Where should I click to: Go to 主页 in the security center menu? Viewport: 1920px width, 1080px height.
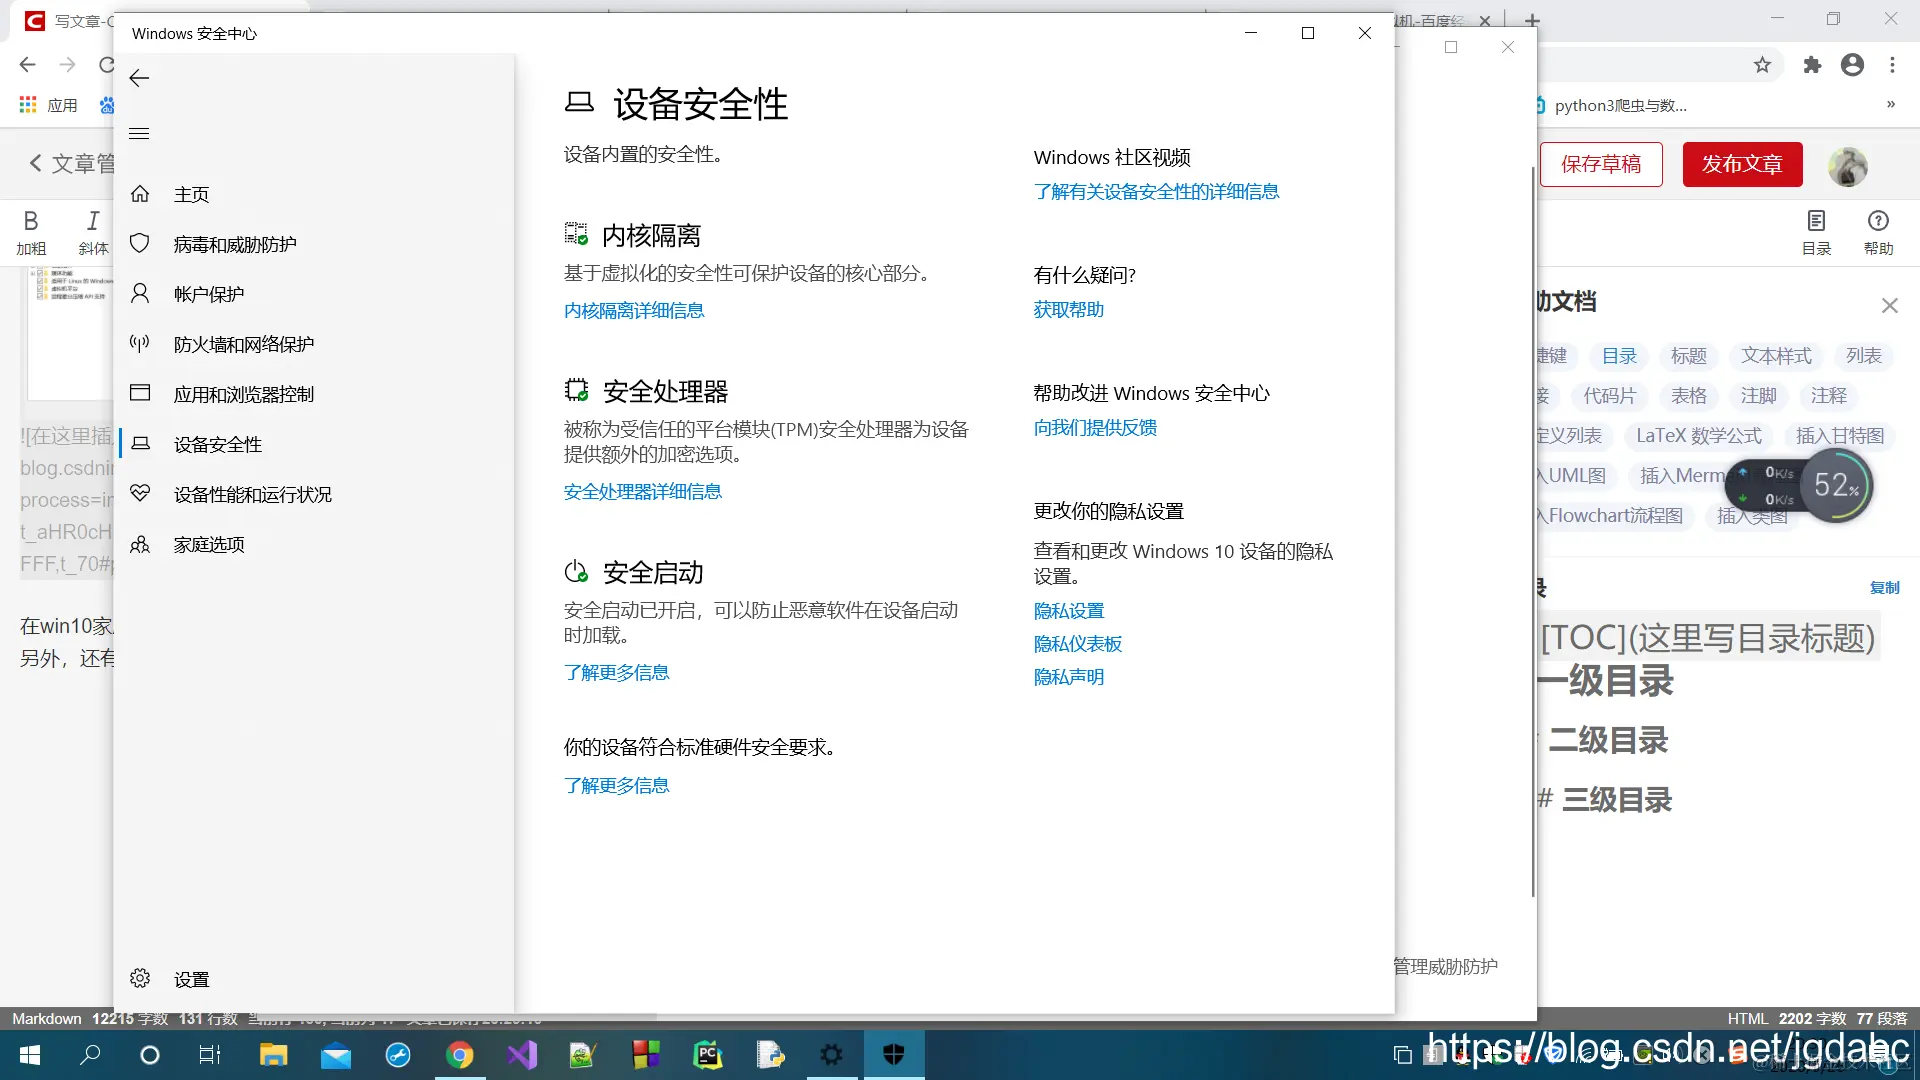click(x=191, y=193)
